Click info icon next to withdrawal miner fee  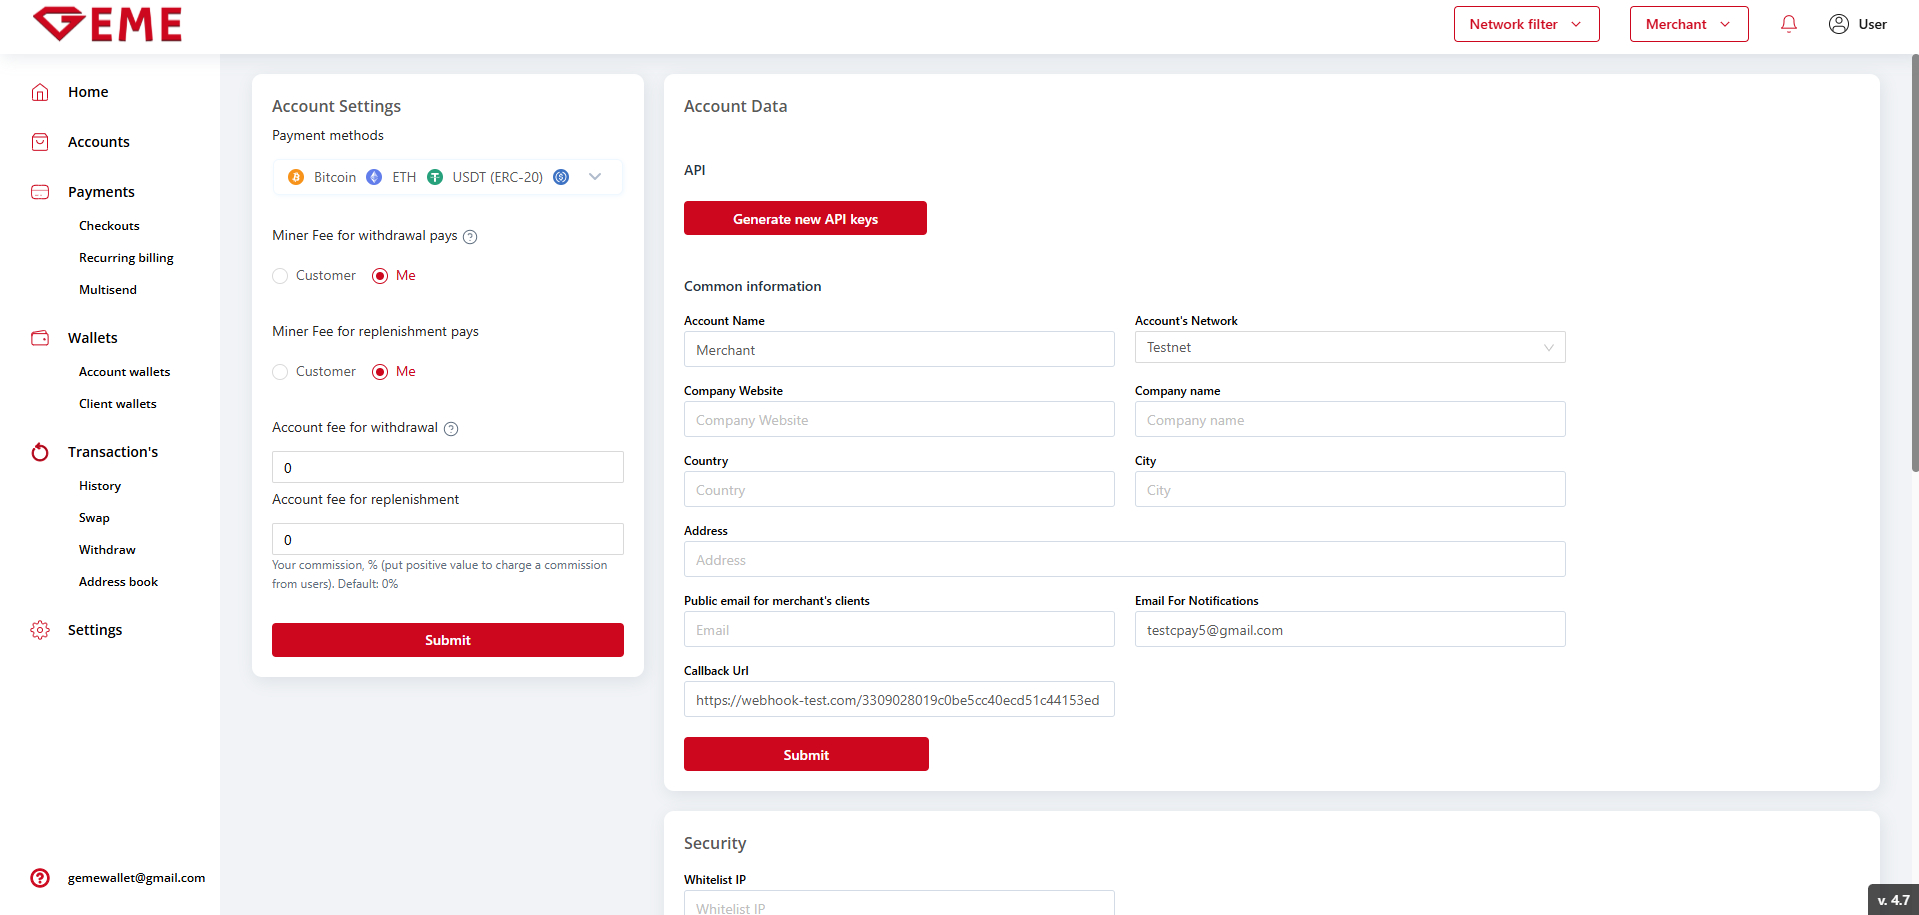click(x=470, y=237)
